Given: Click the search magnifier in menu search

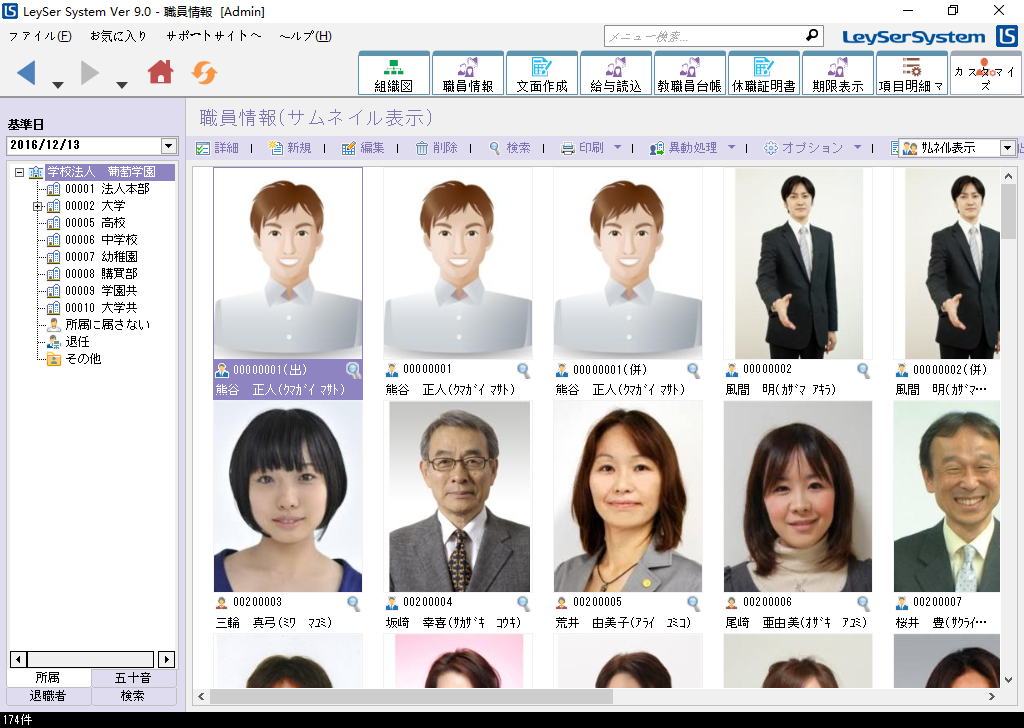Looking at the screenshot, I should [x=812, y=35].
